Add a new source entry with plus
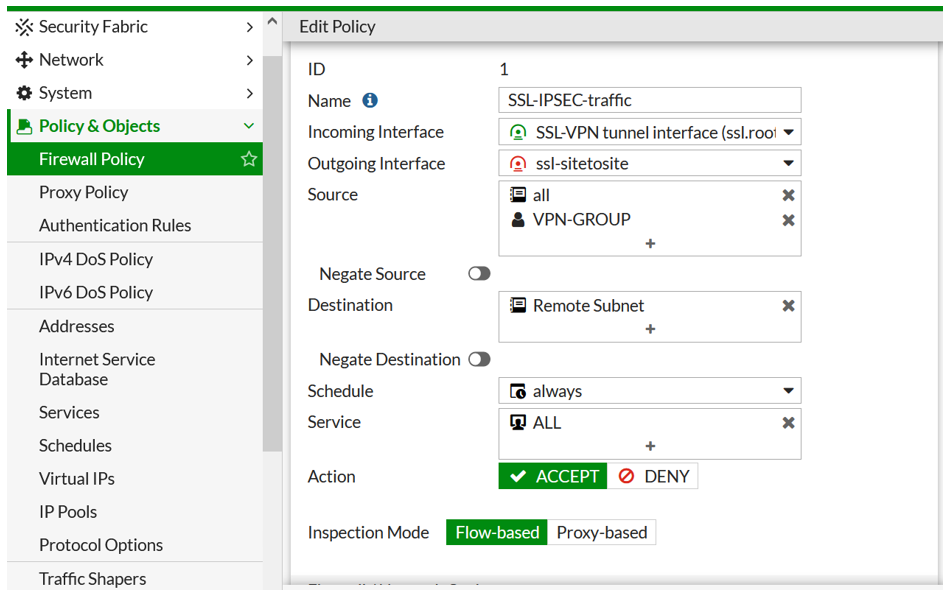The image size is (949, 593). tap(650, 243)
